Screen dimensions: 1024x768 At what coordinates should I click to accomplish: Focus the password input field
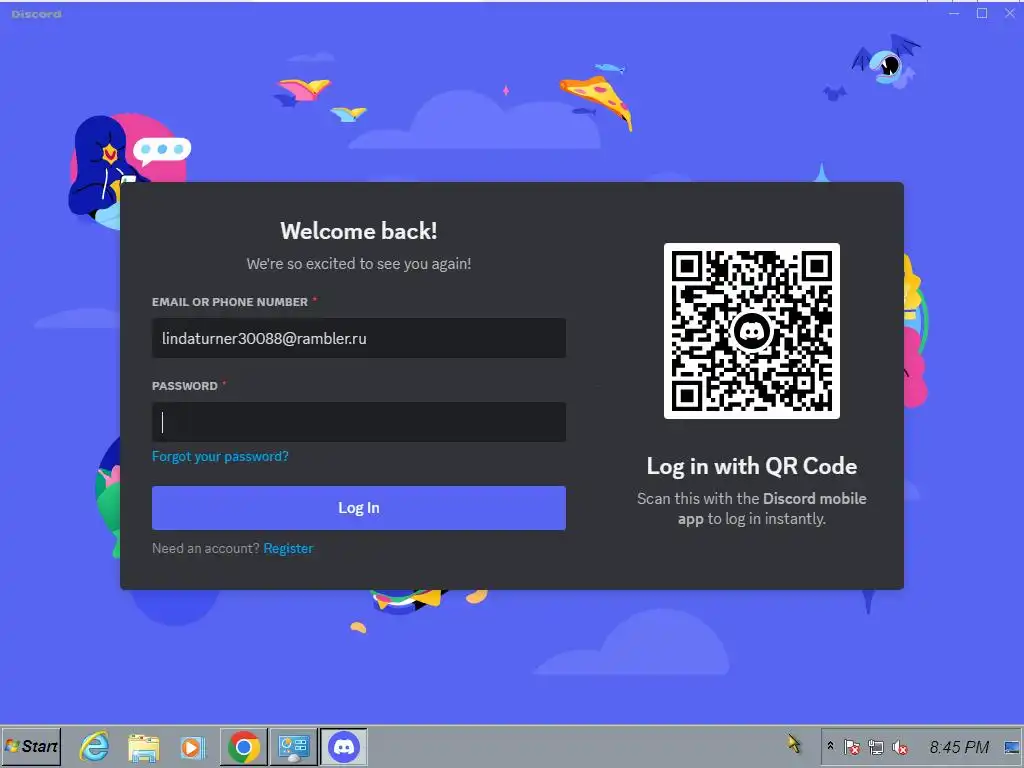(359, 422)
